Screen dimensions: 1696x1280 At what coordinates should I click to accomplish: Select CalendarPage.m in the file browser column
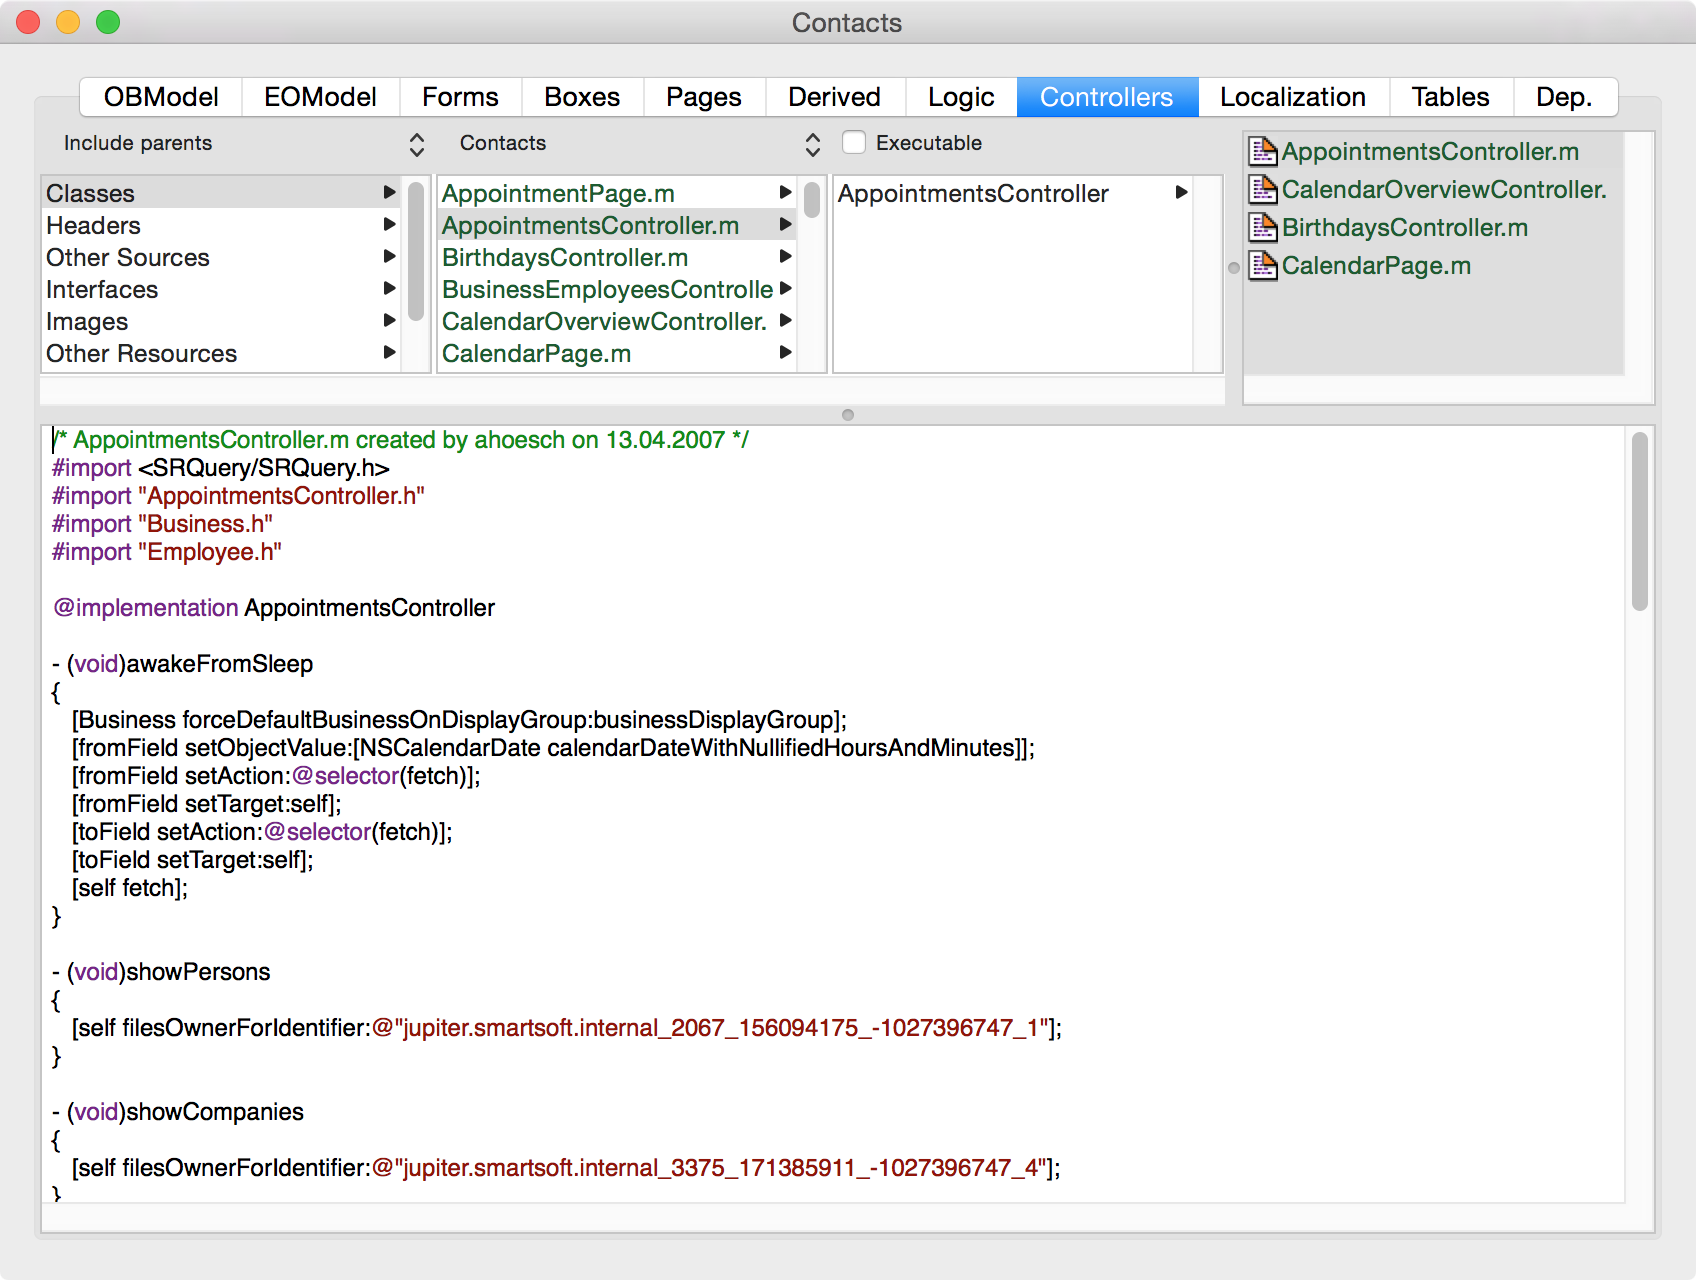[537, 353]
